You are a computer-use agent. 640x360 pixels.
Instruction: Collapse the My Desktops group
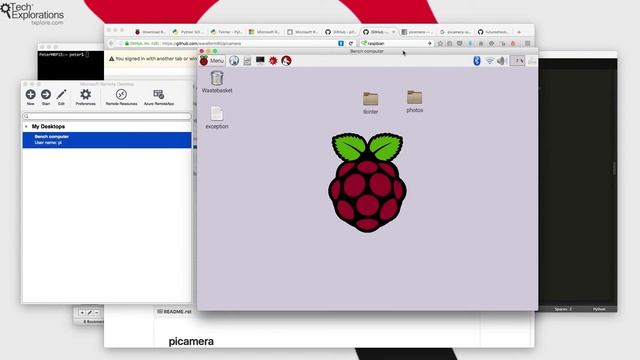click(x=27, y=127)
